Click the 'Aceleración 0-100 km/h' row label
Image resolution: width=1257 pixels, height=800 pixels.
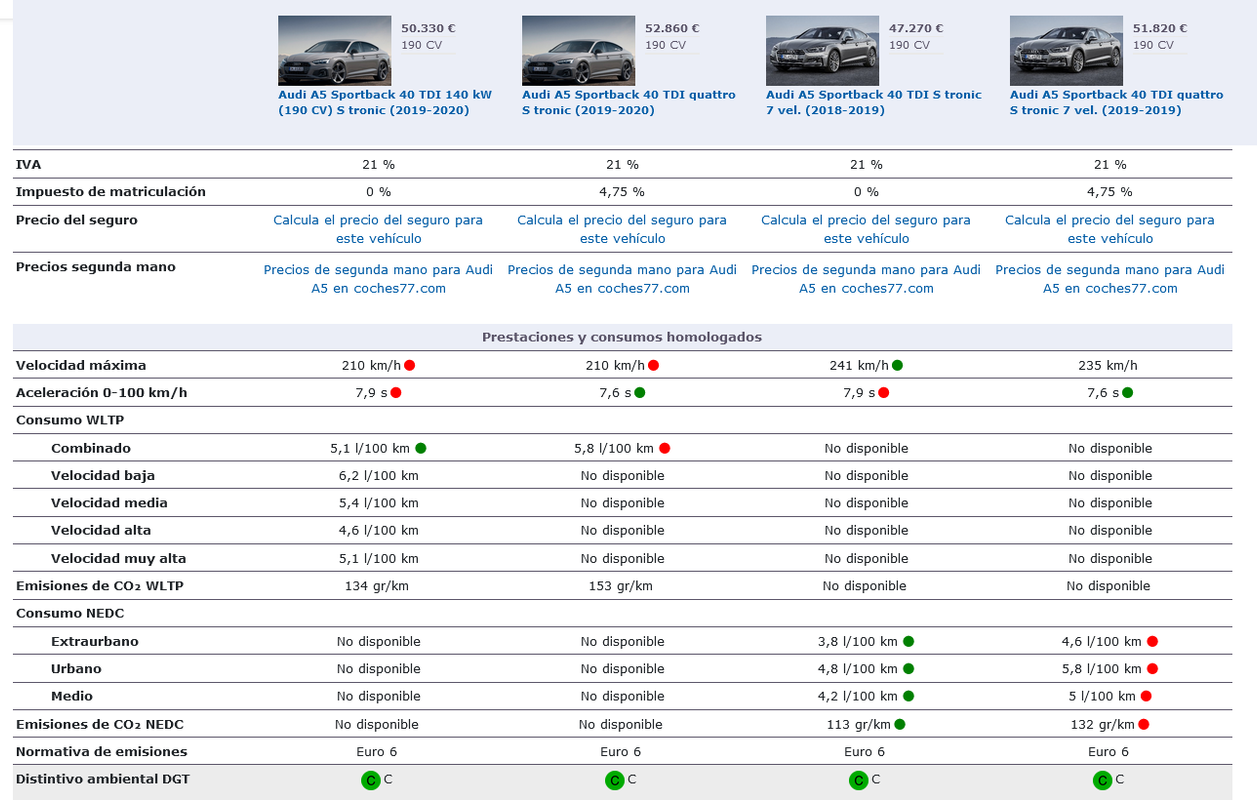tap(102, 393)
